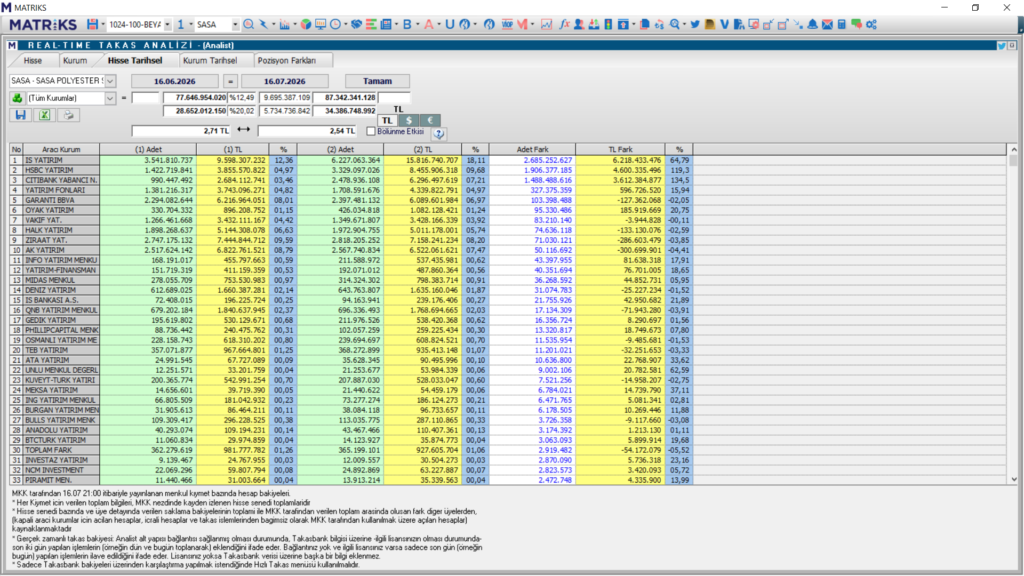Image resolution: width=1024 pixels, height=576 pixels.
Task: Open the Twitter bird toolbar icon
Action: pos(696,24)
